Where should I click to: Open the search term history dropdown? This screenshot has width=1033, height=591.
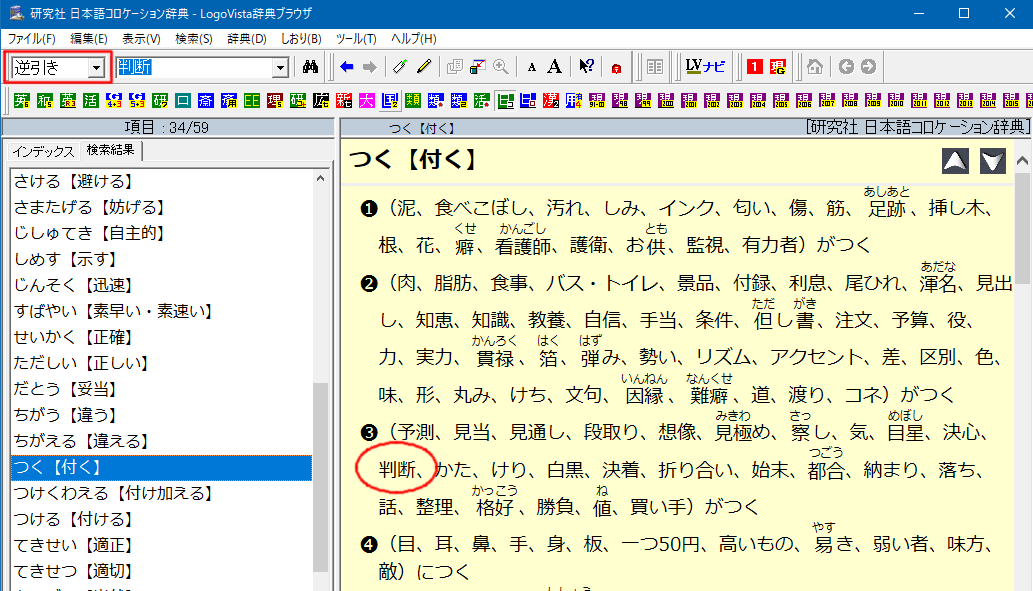tap(281, 67)
